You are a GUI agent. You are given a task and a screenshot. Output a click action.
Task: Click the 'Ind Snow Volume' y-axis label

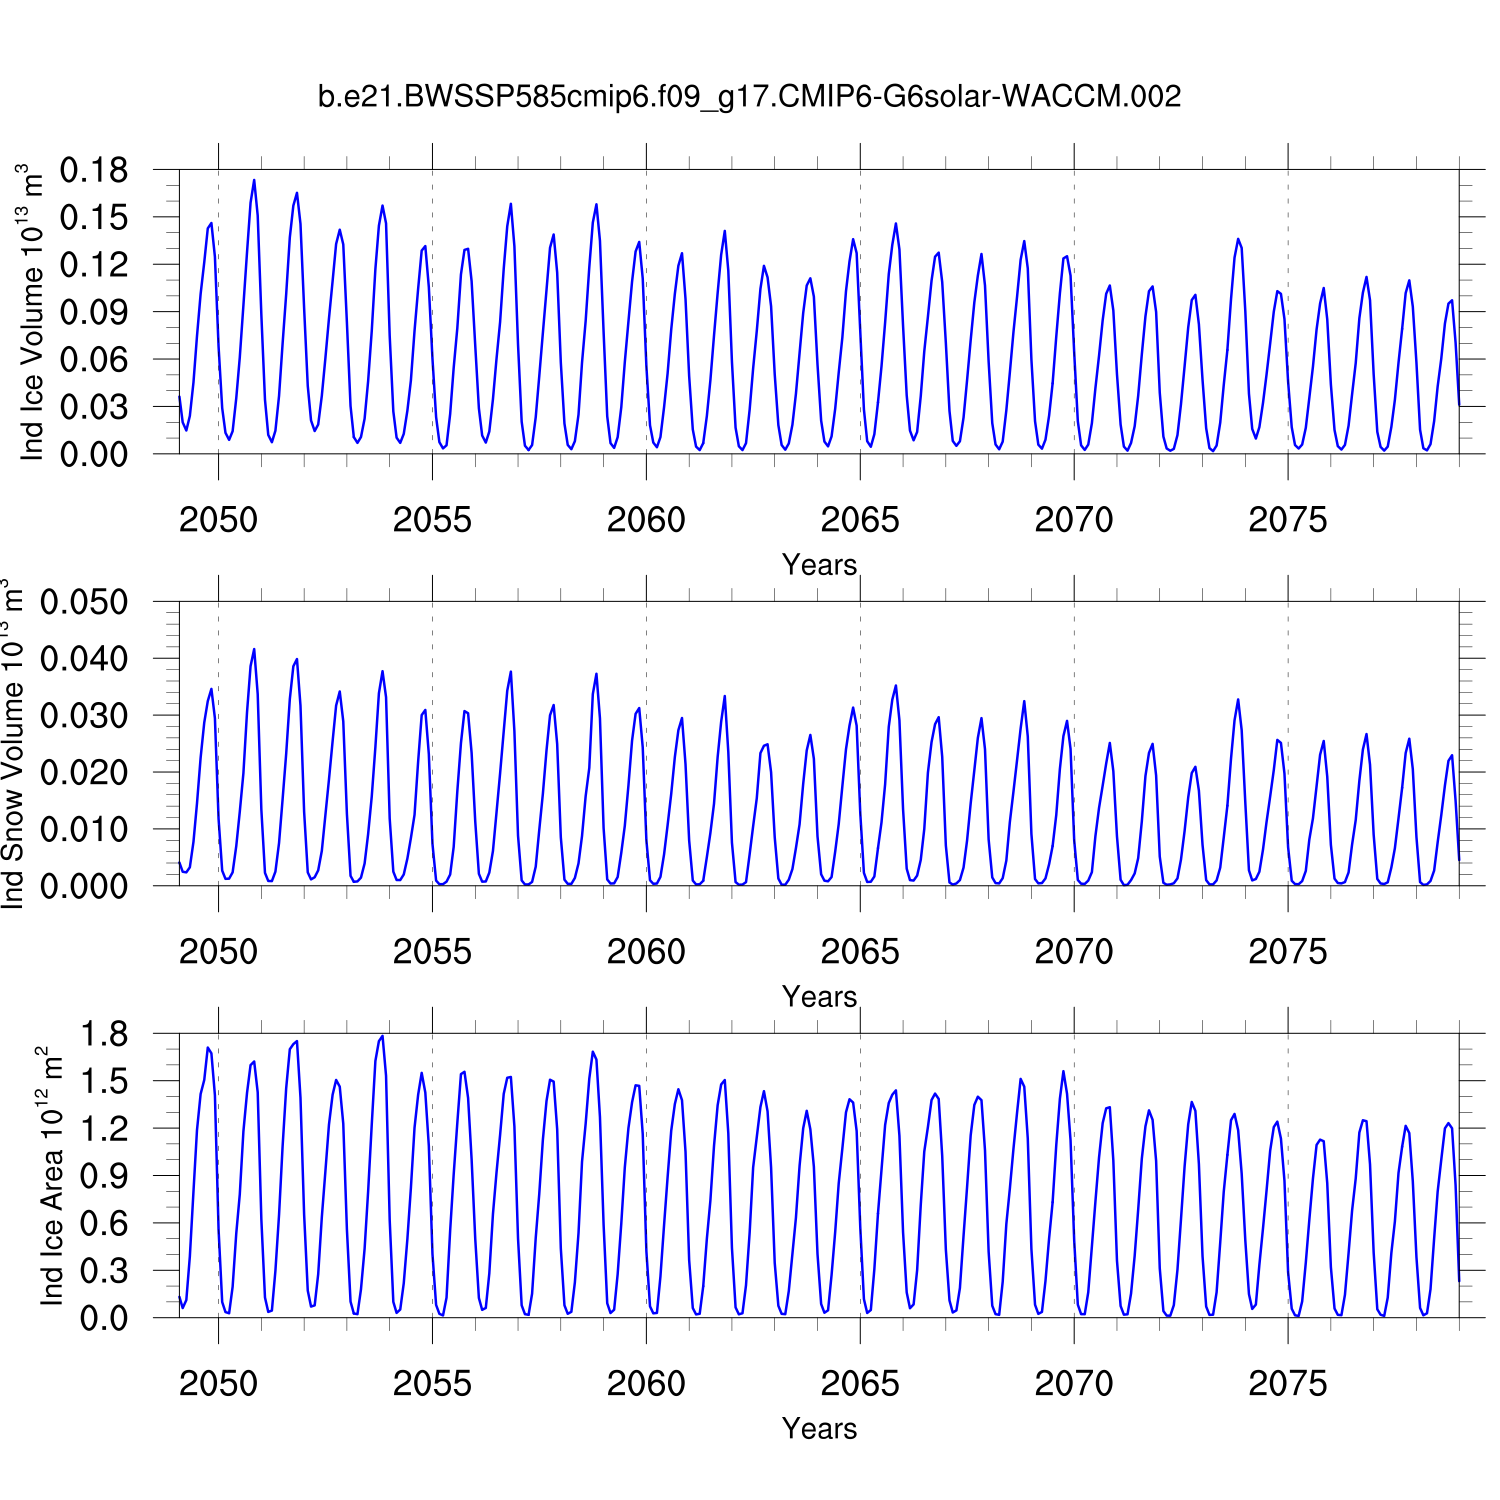(x=12, y=744)
